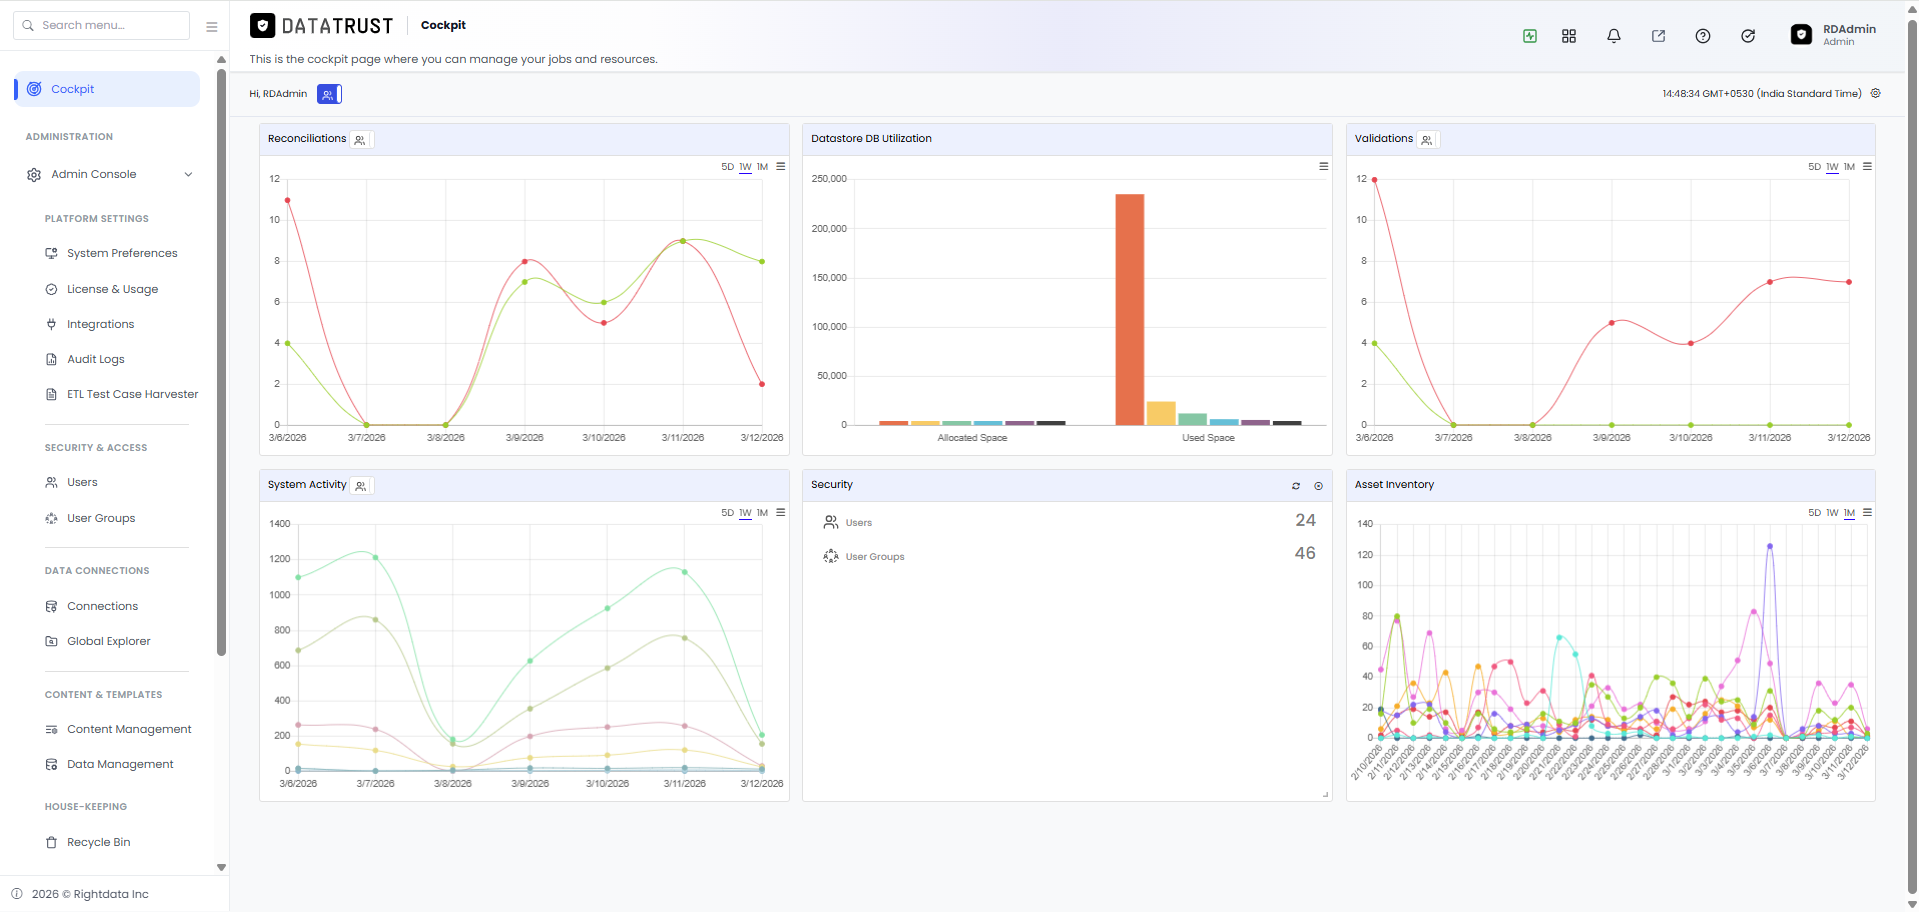Open Datastore DB Utilization chart menu
1919x912 pixels.
(x=1323, y=166)
